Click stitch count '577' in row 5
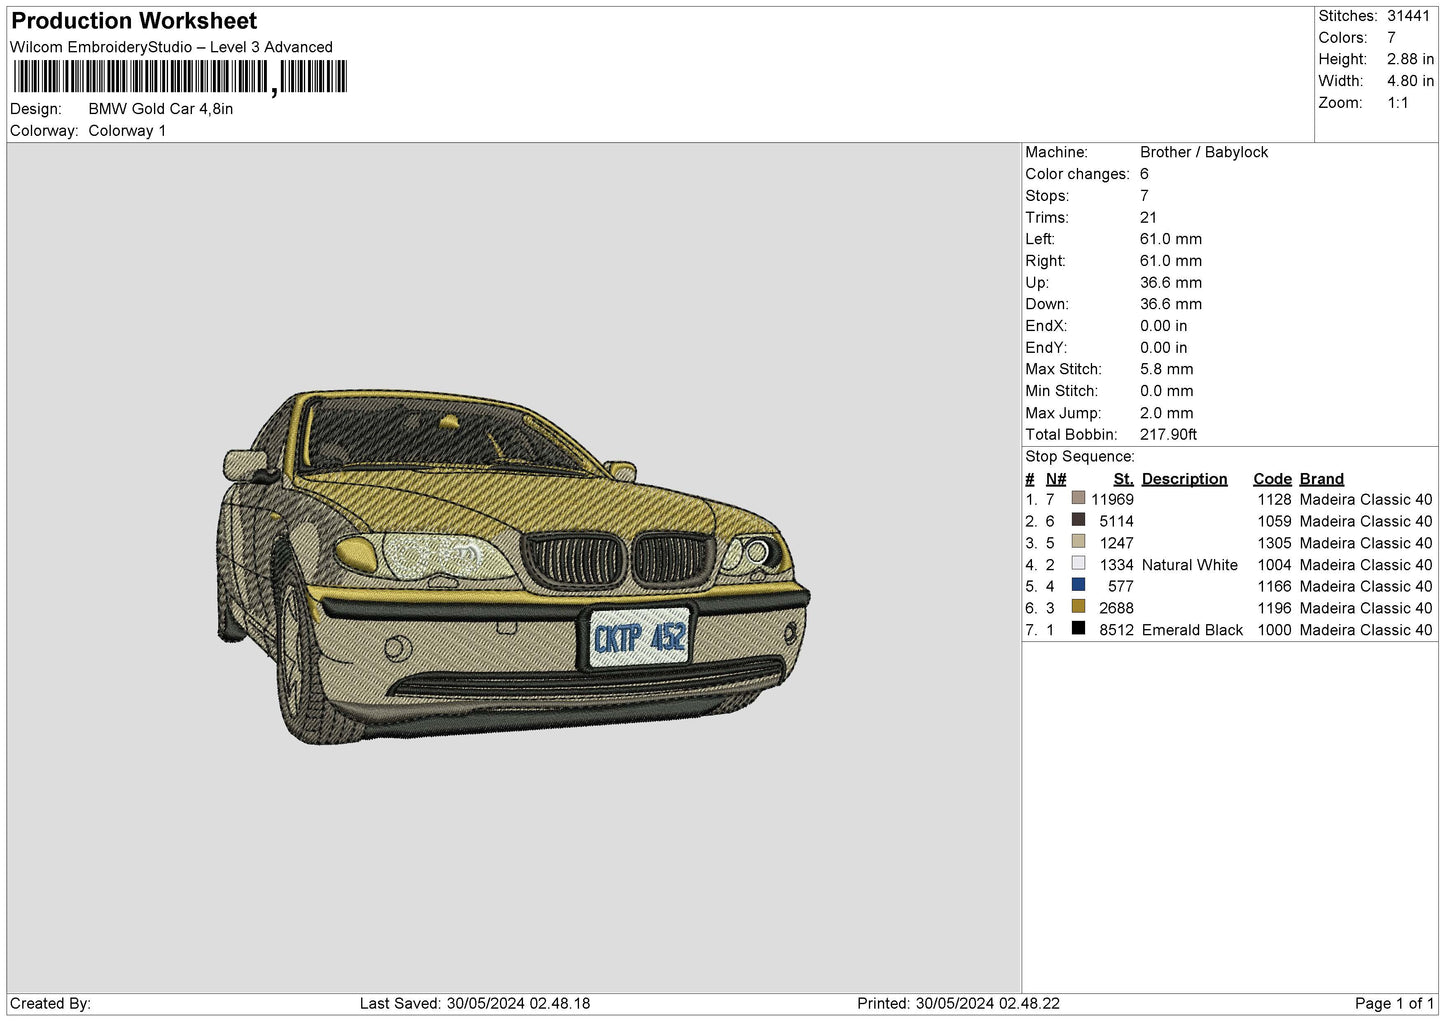The image size is (1445, 1021). (x=1120, y=587)
